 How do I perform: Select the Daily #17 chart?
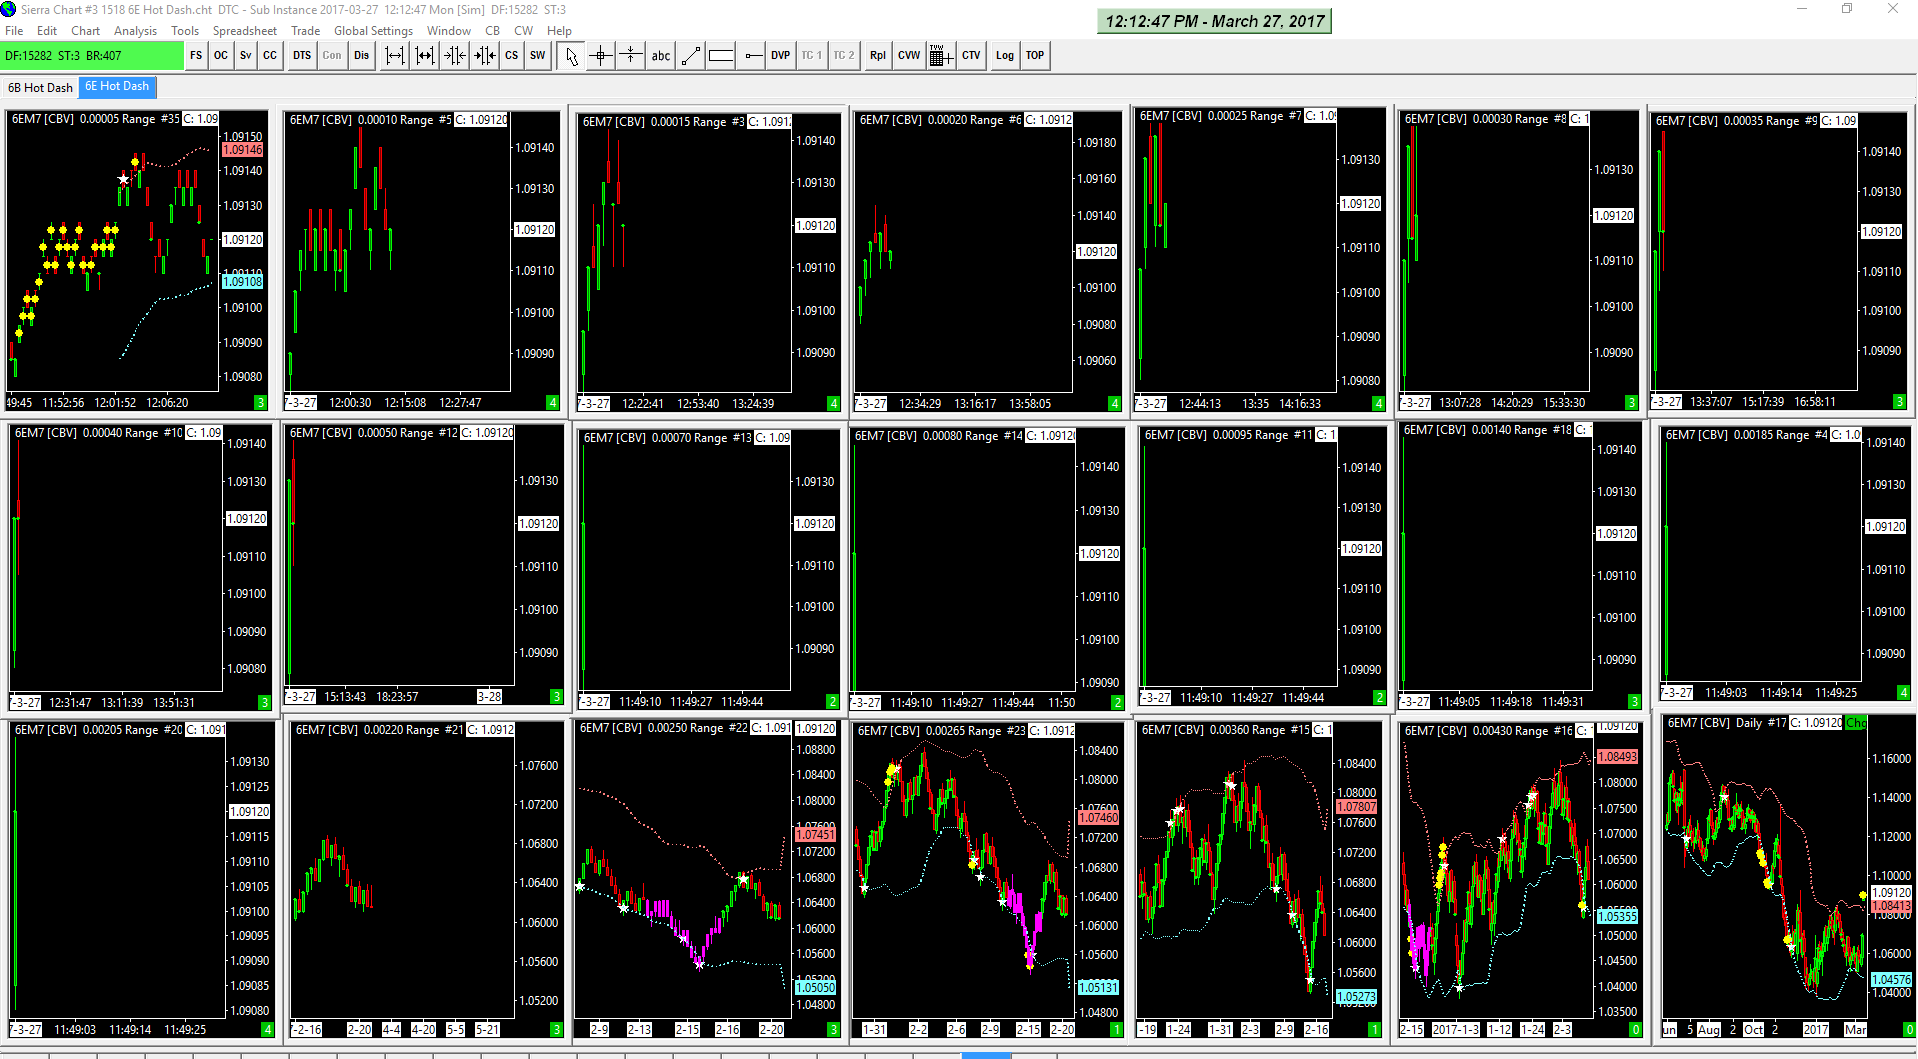click(x=1787, y=877)
